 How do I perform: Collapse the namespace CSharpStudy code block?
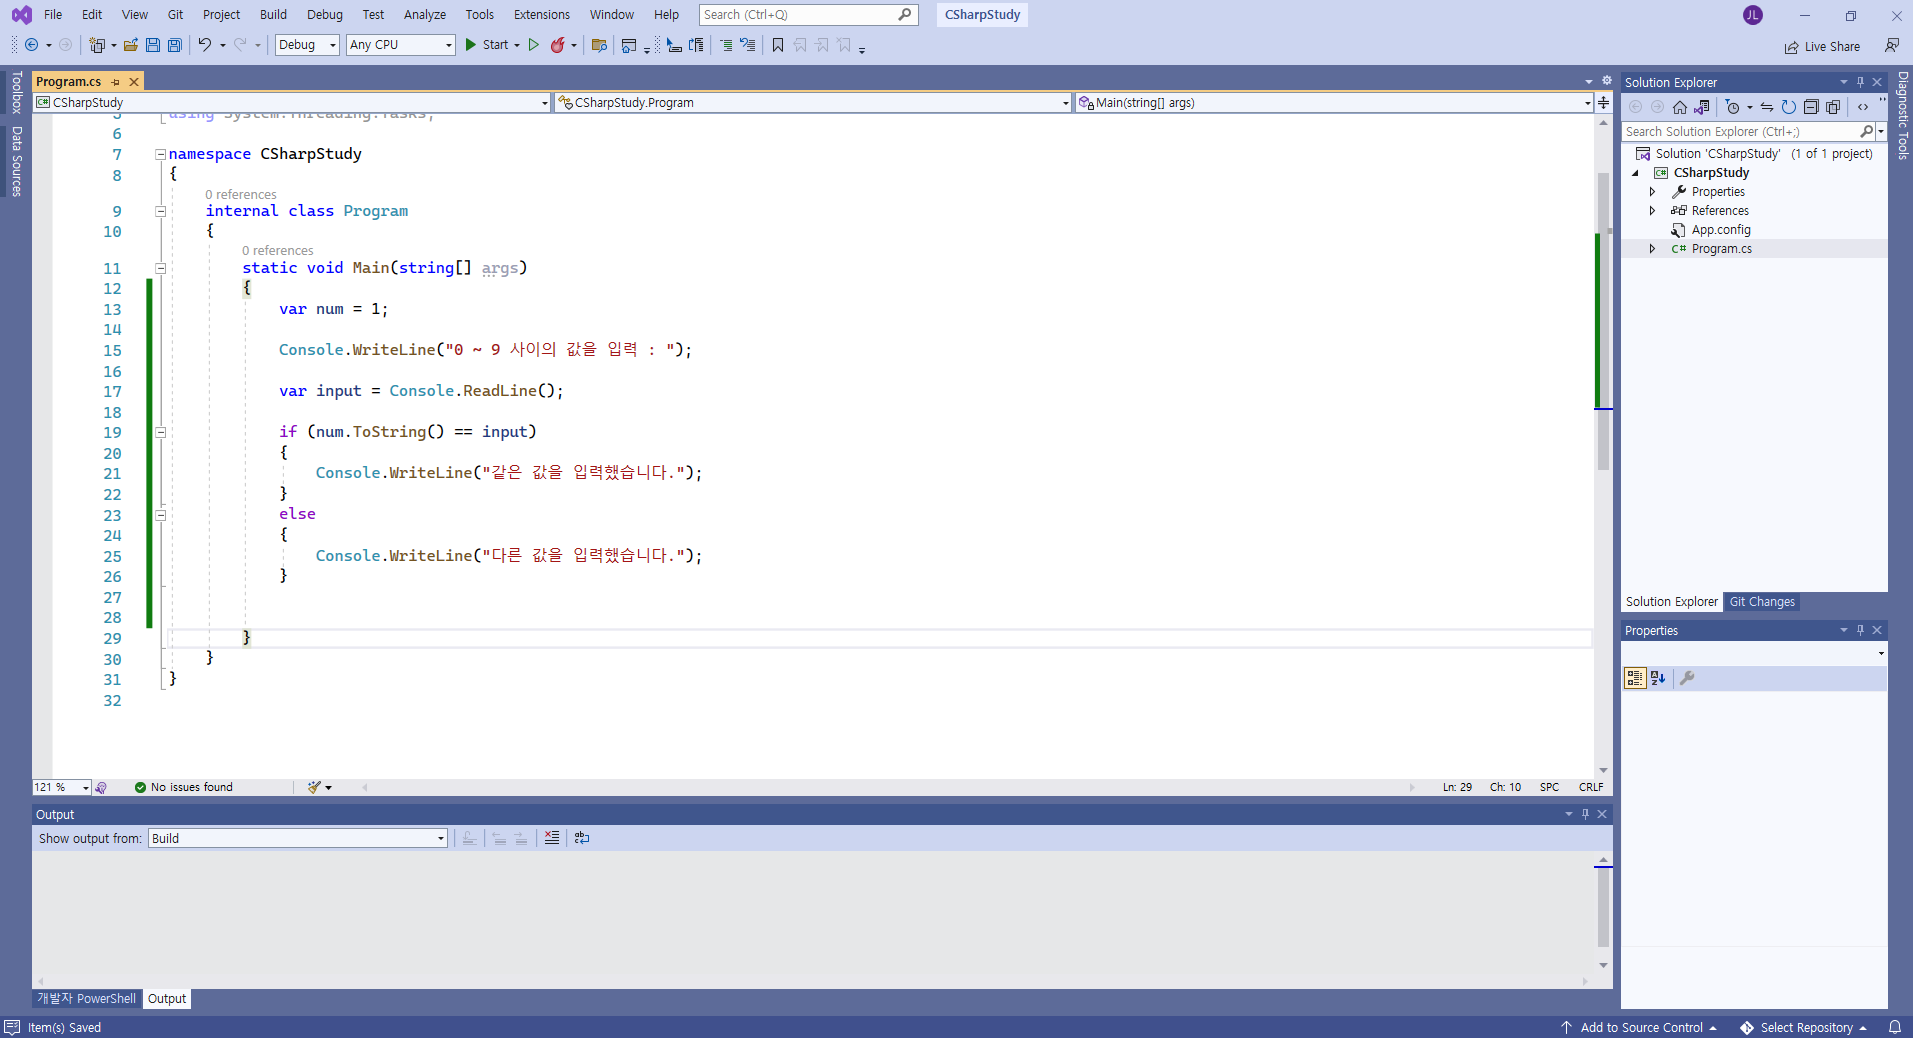pos(160,154)
